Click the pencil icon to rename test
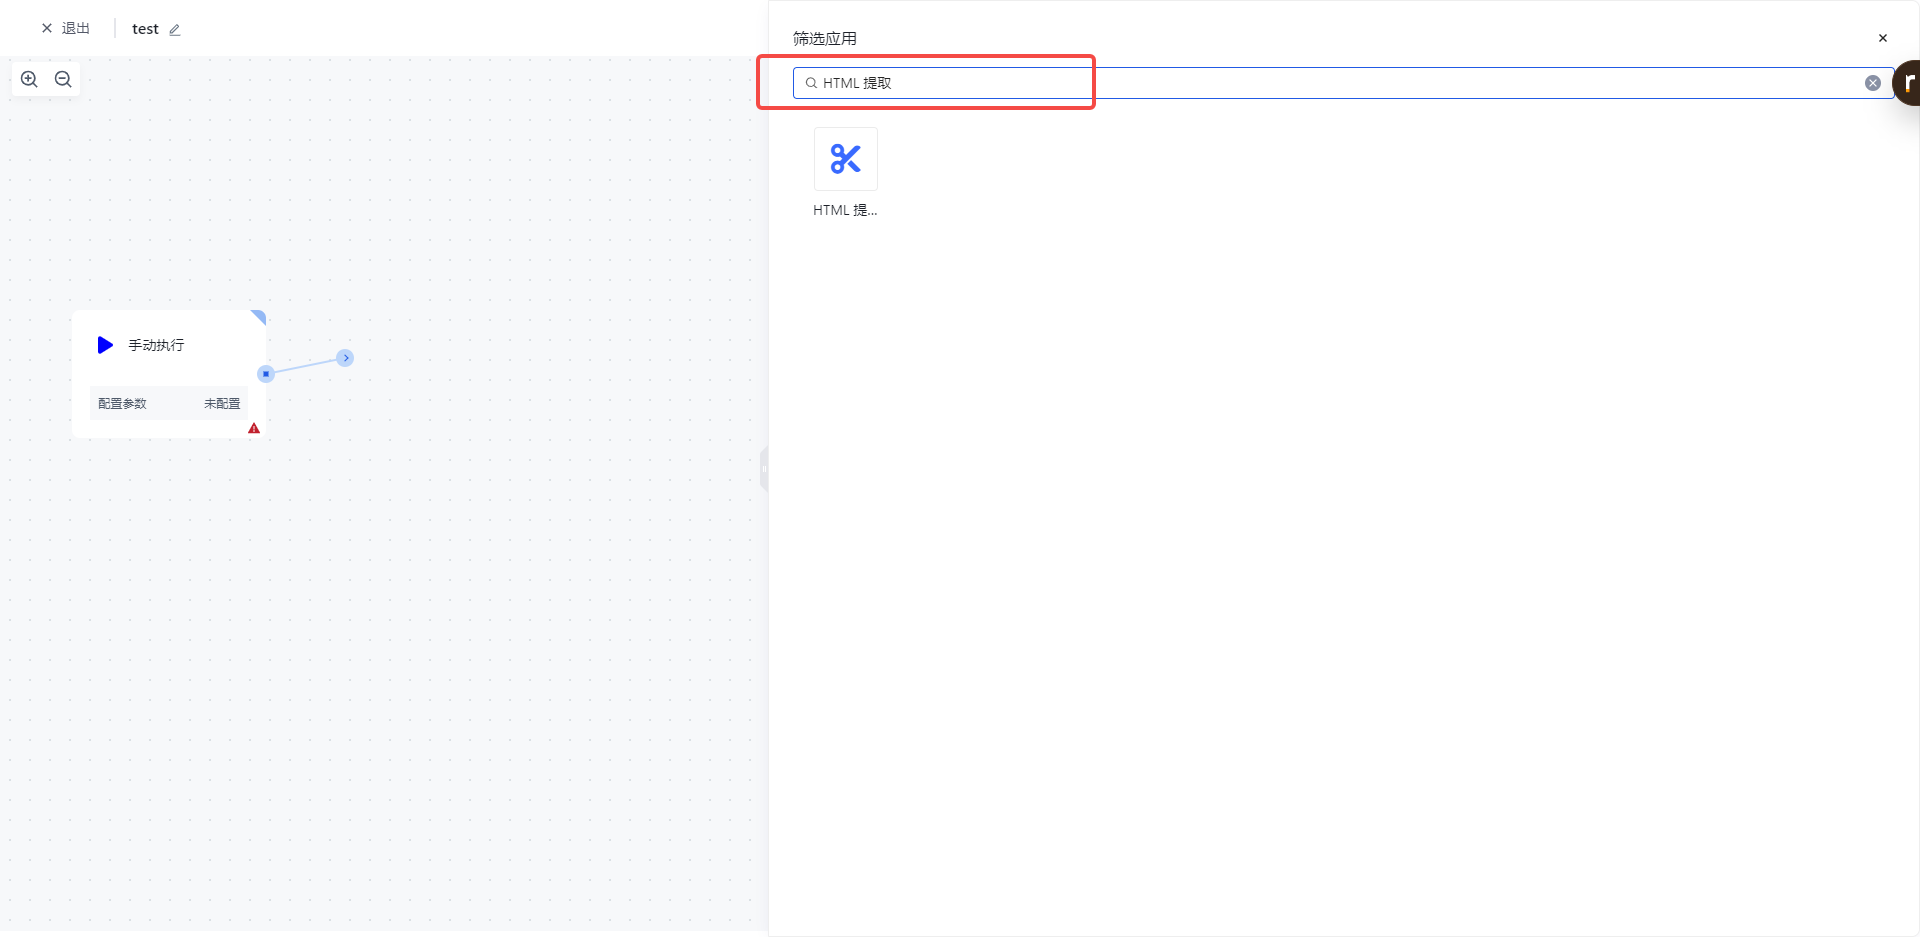This screenshot has width=1920, height=937. 175,30
